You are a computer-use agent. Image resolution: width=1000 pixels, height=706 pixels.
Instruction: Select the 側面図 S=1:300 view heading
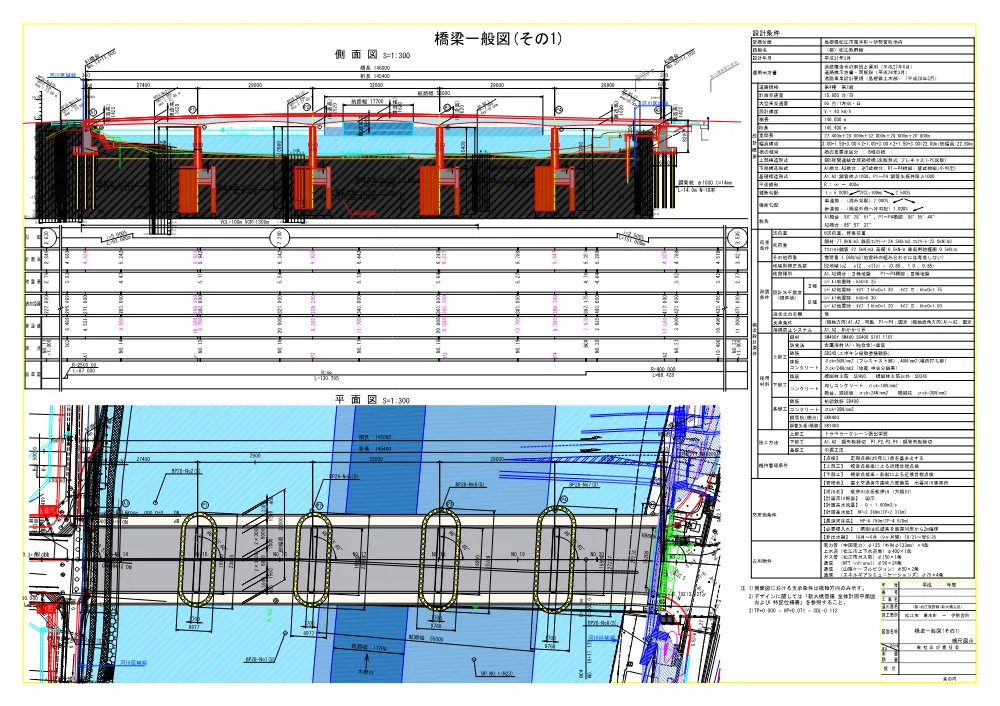click(372, 55)
